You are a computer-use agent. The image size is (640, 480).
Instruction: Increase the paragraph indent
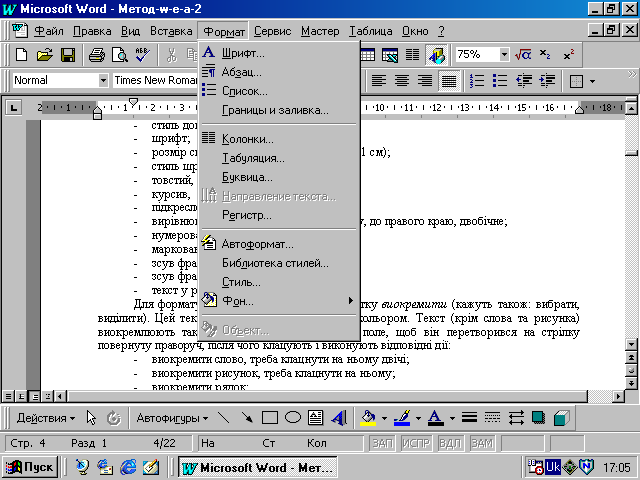pyautogui.click(x=547, y=80)
